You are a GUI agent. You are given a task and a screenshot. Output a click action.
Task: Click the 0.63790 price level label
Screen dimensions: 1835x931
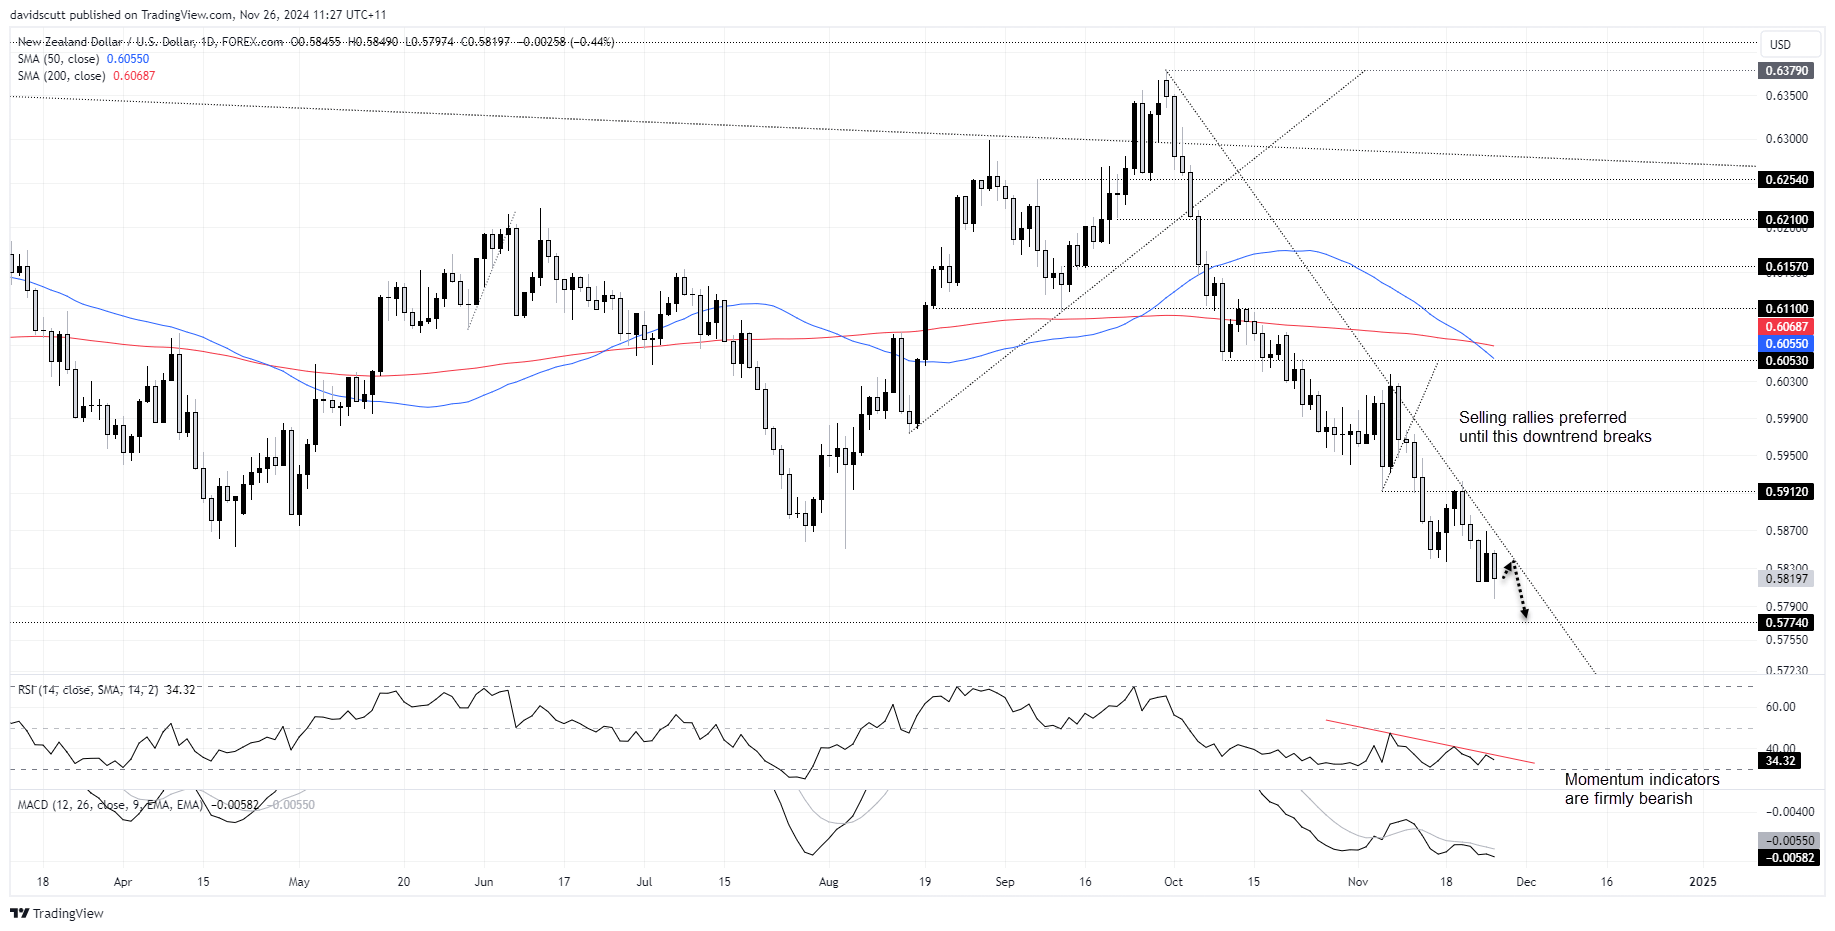[x=1786, y=71]
